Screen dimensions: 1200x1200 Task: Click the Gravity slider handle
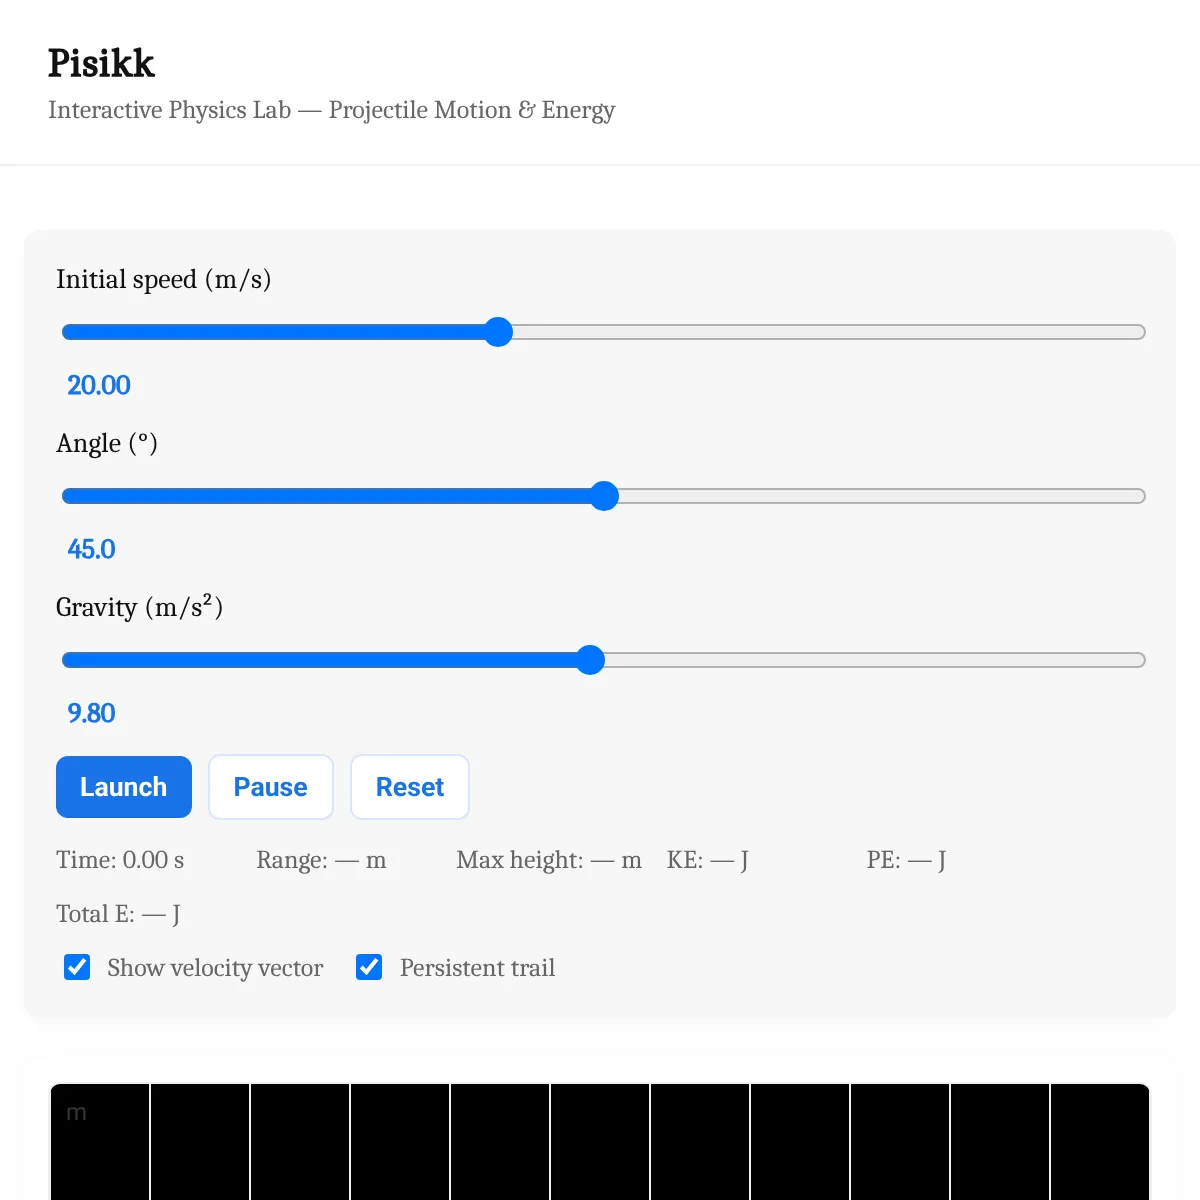click(591, 660)
